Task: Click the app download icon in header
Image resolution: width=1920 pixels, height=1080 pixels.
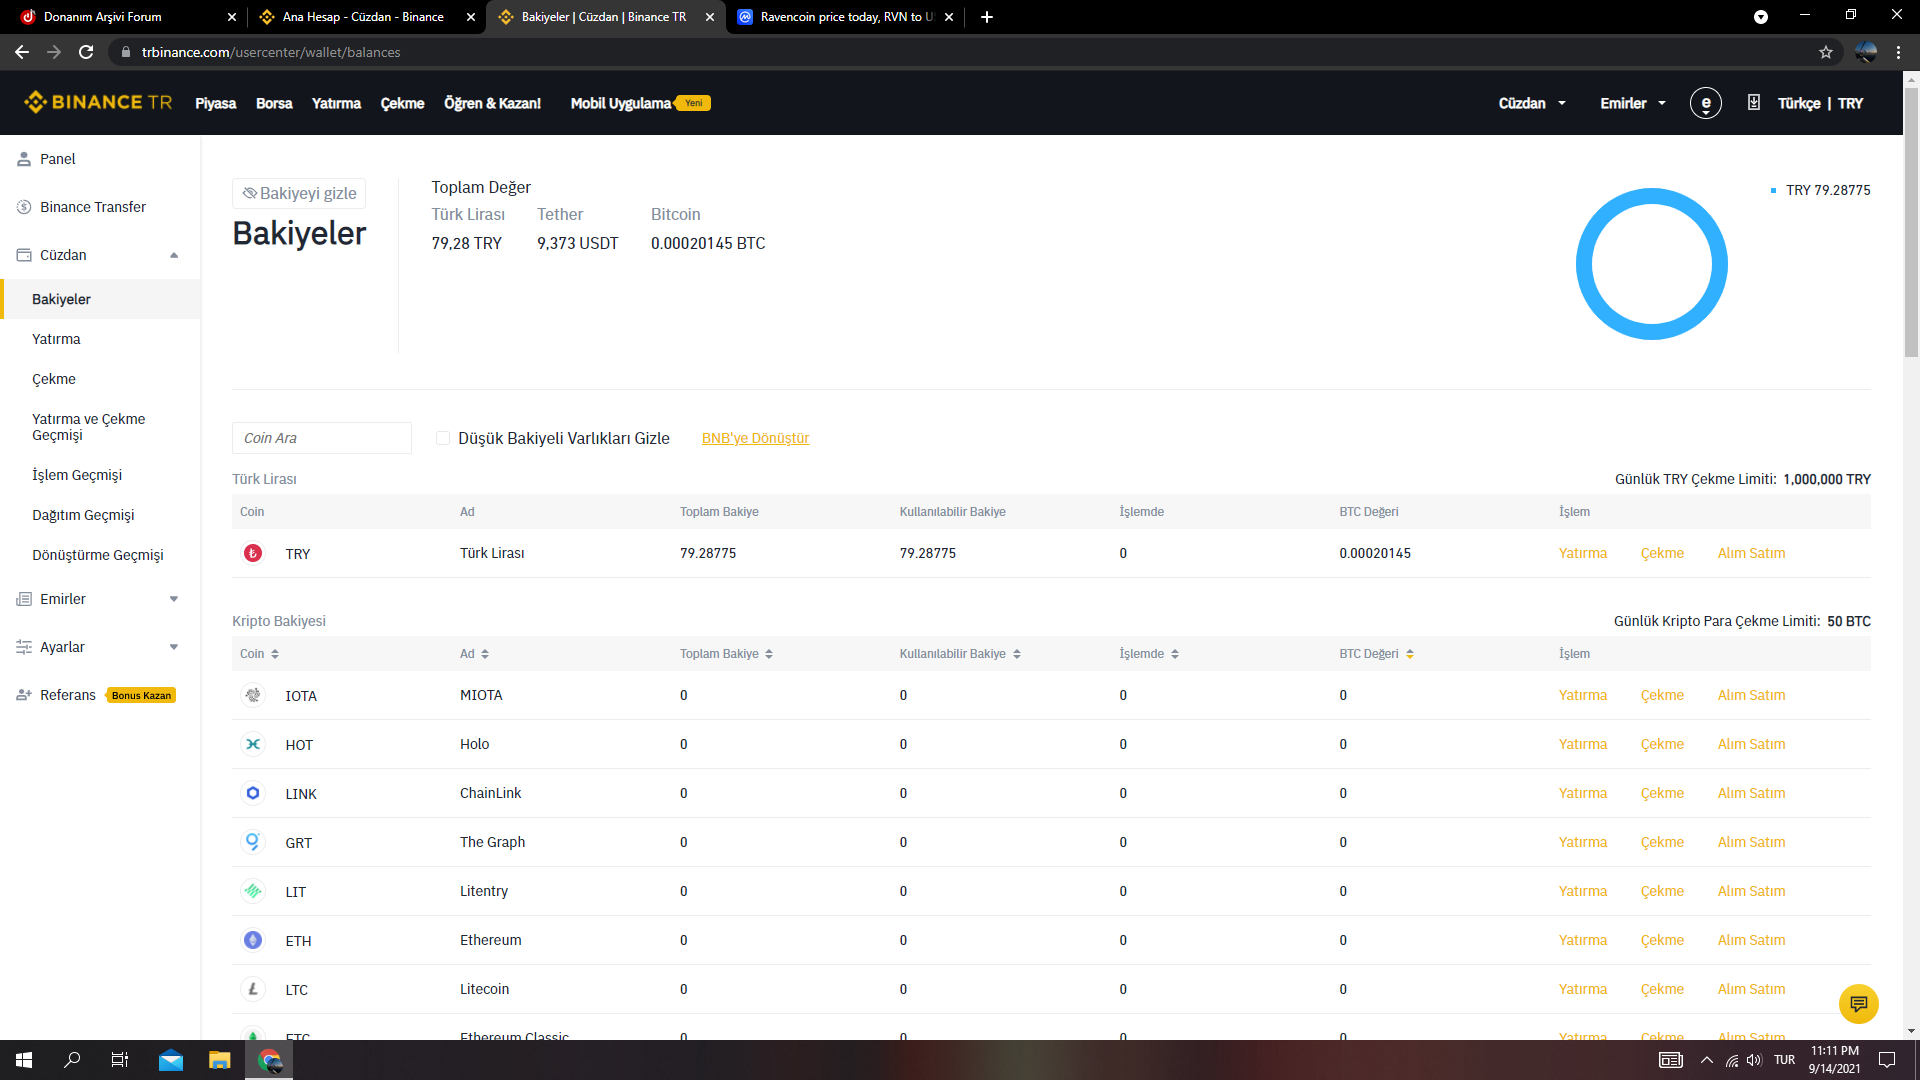Action: coord(1754,102)
